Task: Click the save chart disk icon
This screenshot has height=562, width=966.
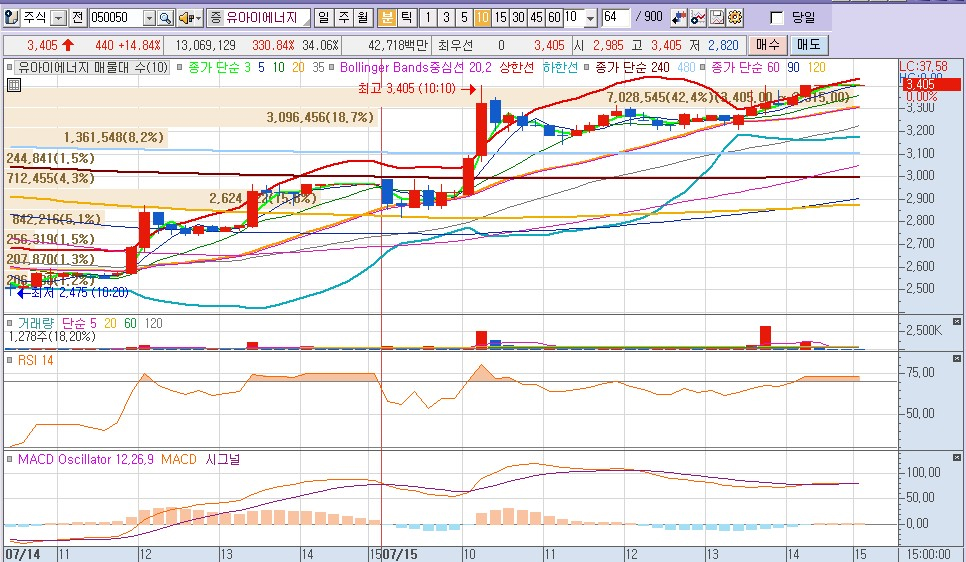Action: pos(717,18)
